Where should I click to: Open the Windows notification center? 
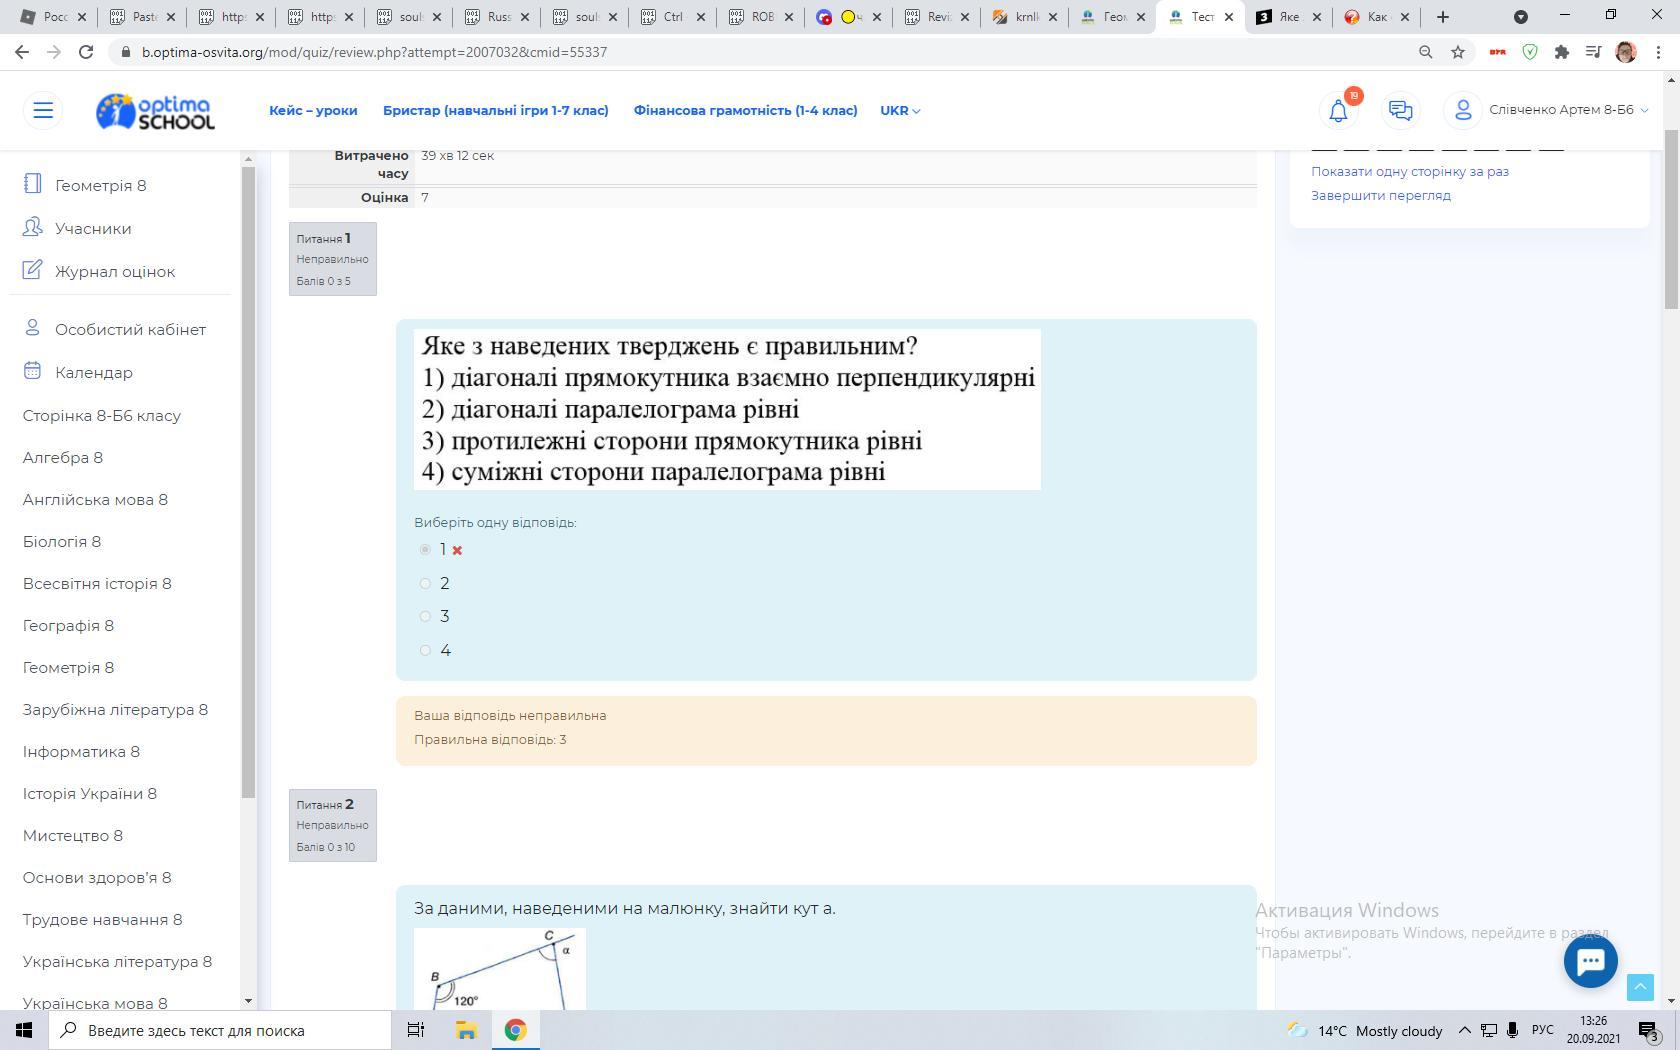(1649, 1030)
